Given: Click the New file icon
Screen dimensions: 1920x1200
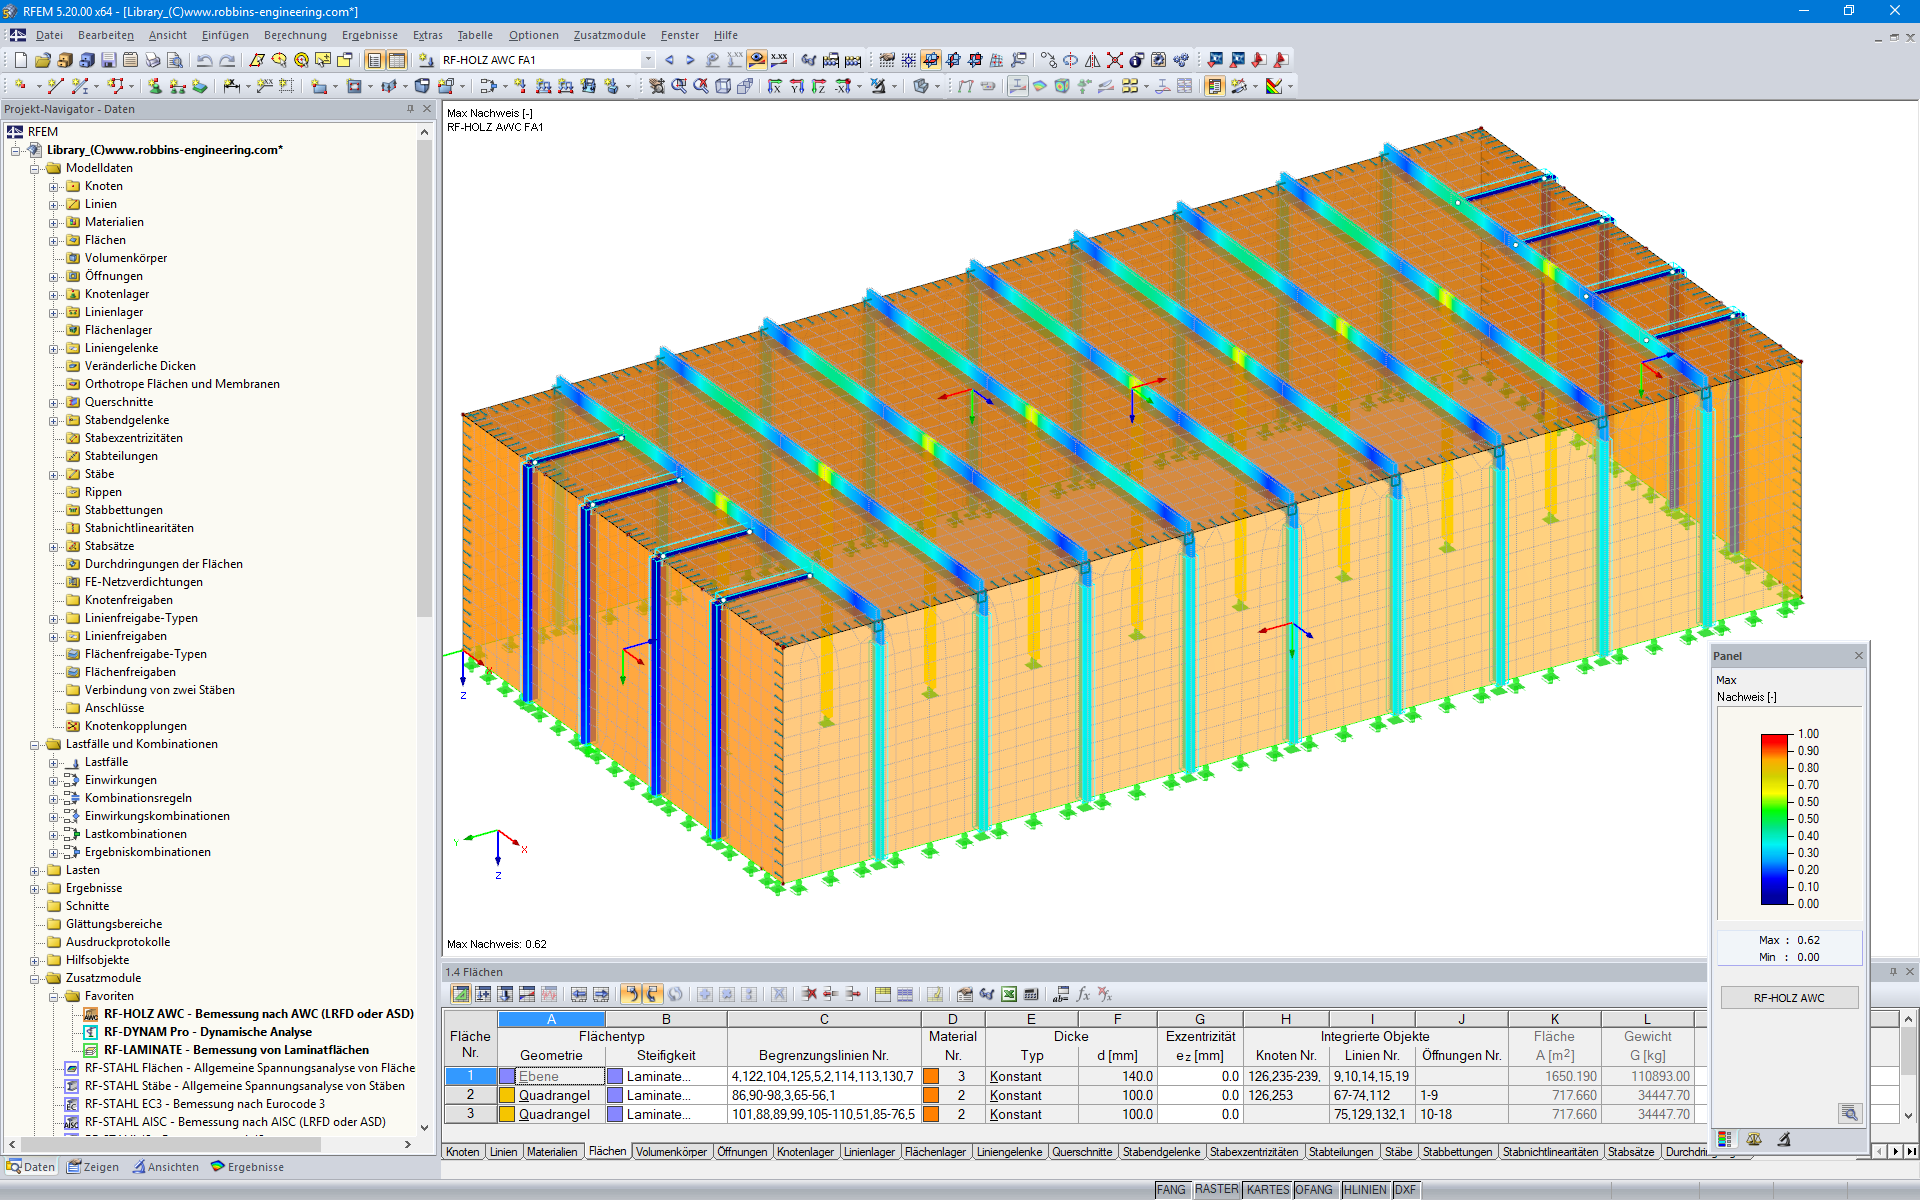Looking at the screenshot, I should [21, 60].
